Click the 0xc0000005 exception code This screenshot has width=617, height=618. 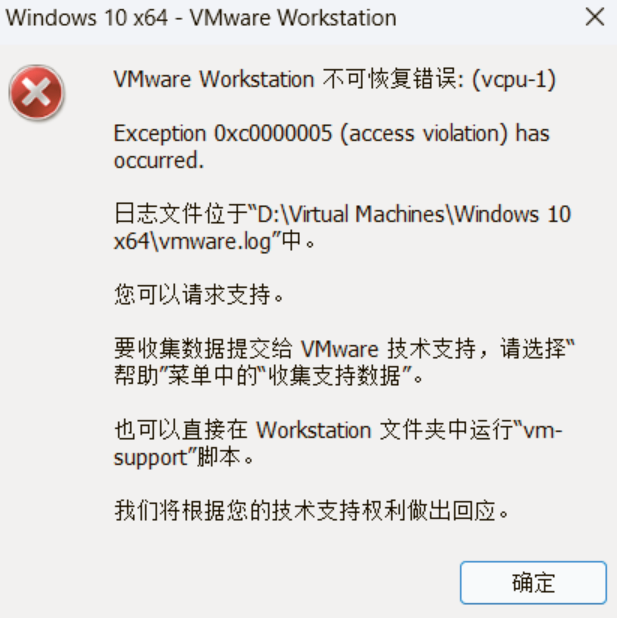pyautogui.click(x=273, y=133)
